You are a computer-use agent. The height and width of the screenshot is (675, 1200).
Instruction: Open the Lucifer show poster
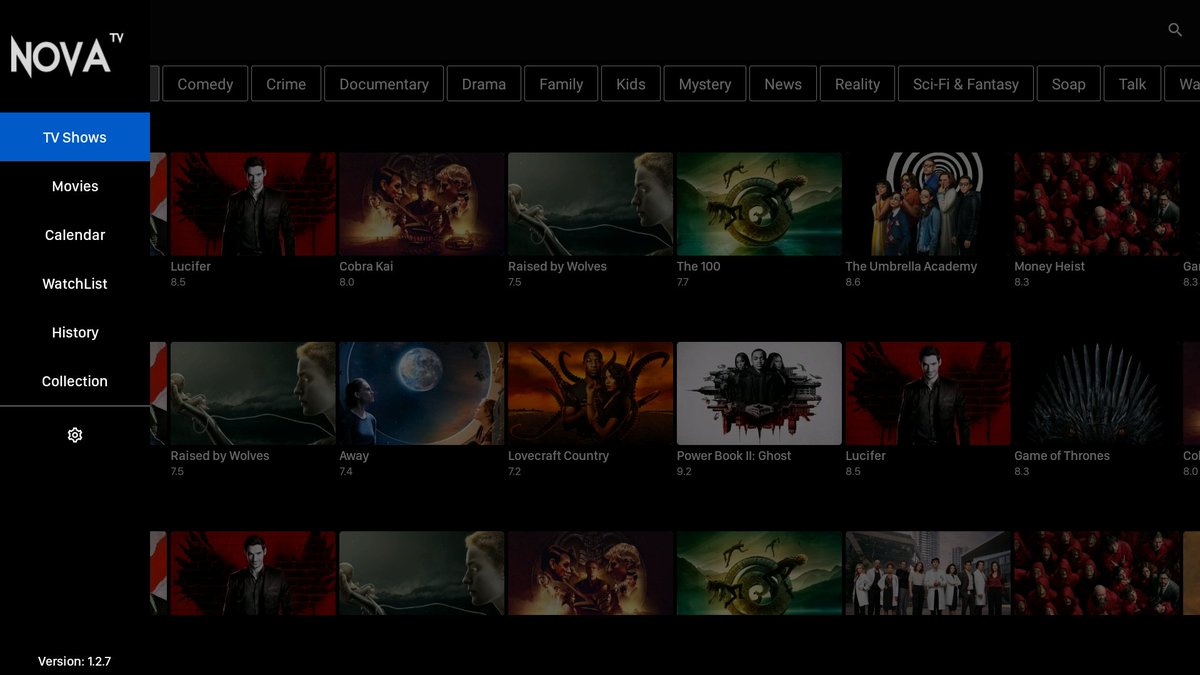(x=252, y=203)
